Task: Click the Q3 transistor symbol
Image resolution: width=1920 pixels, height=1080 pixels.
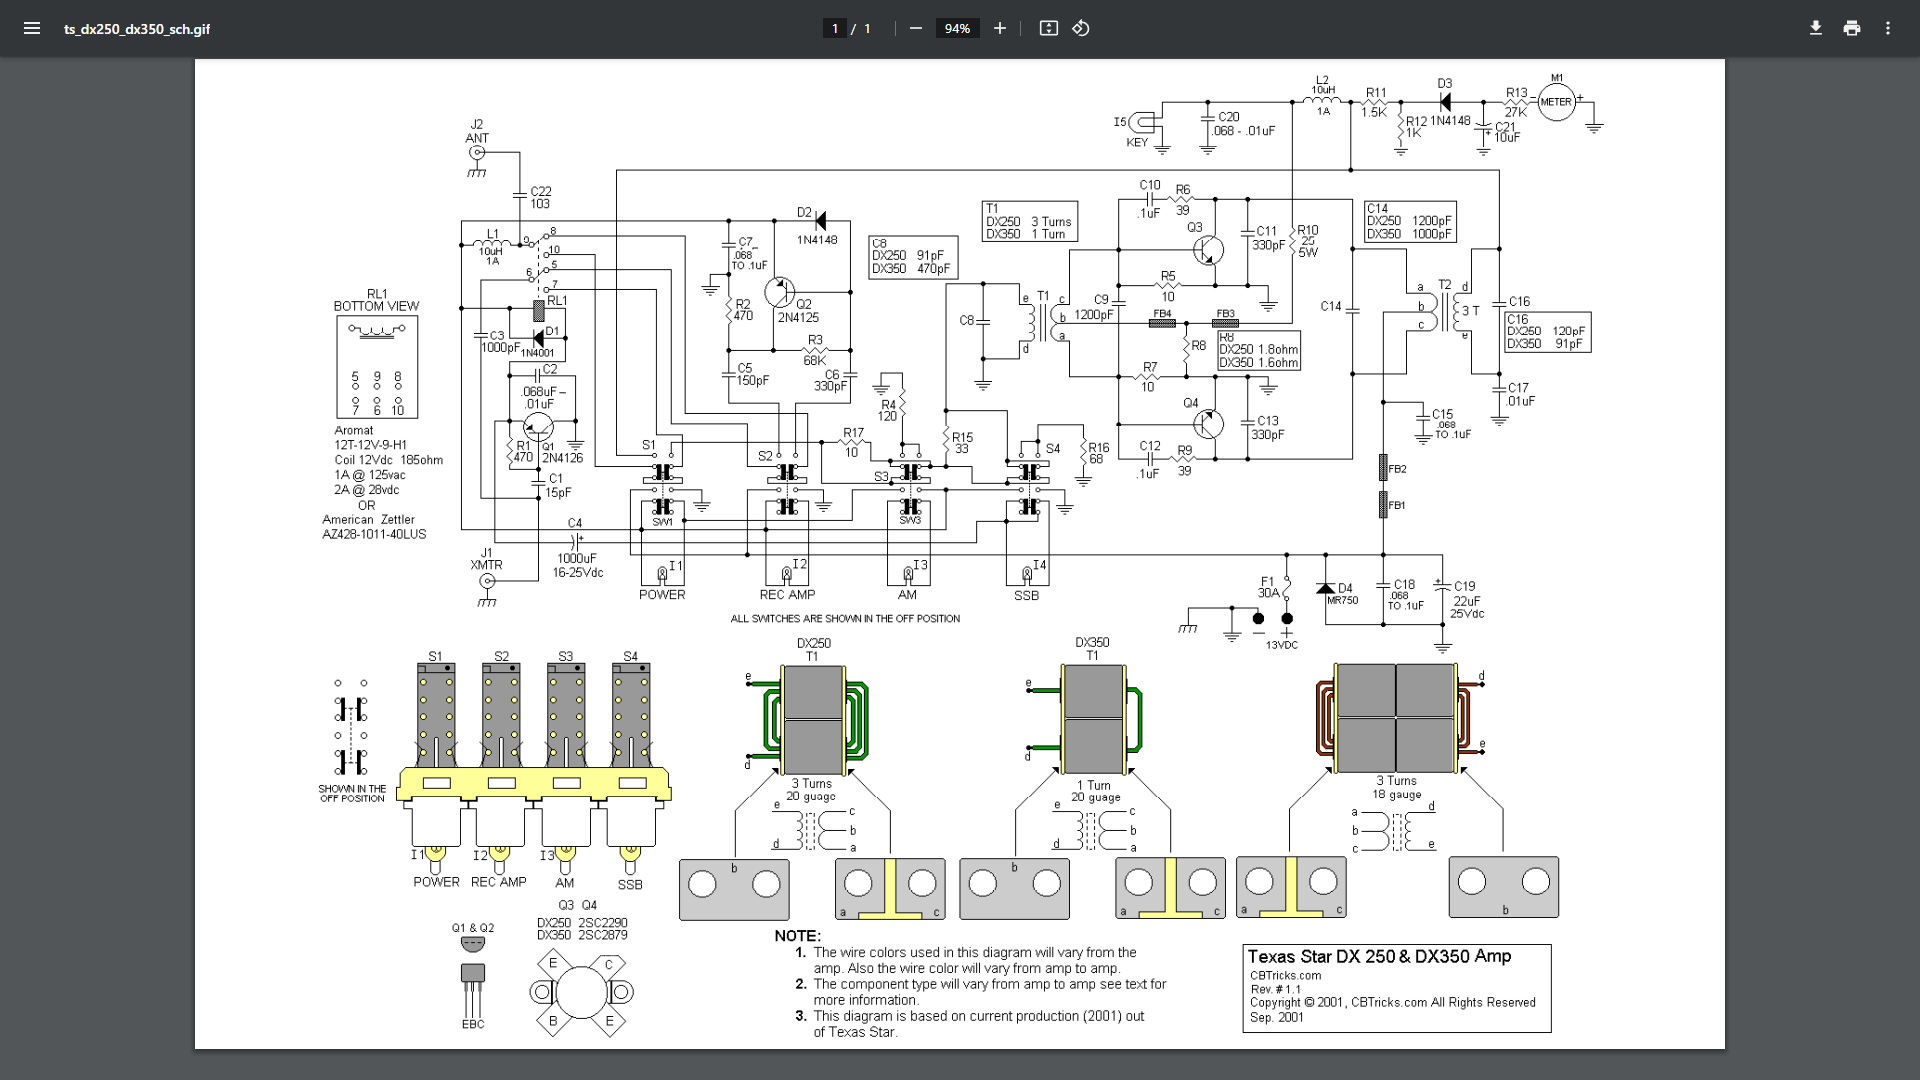Action: pyautogui.click(x=1208, y=249)
